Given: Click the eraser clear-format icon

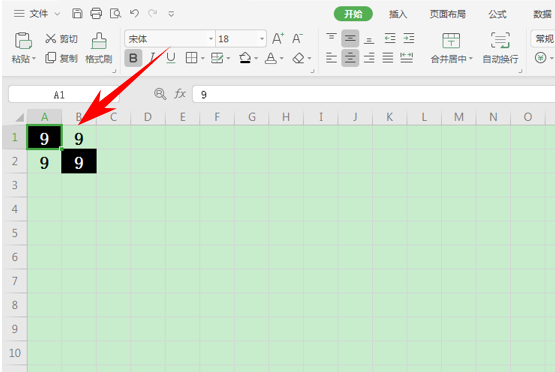Looking at the screenshot, I should (298, 58).
